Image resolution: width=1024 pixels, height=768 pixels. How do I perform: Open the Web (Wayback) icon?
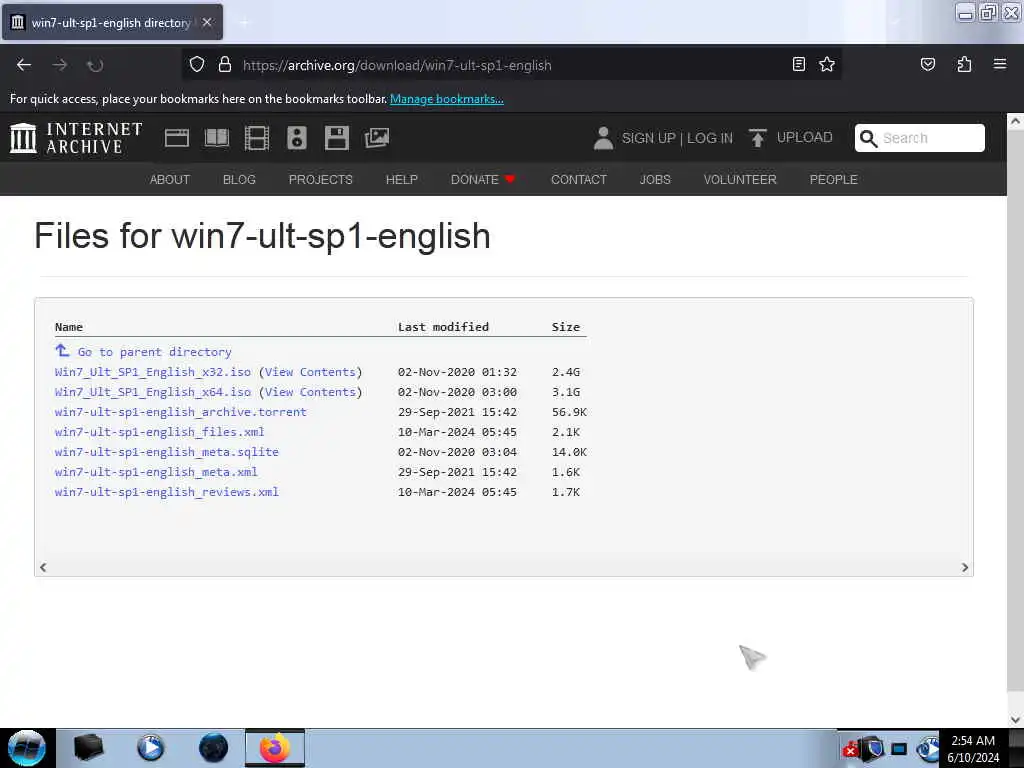pos(176,138)
